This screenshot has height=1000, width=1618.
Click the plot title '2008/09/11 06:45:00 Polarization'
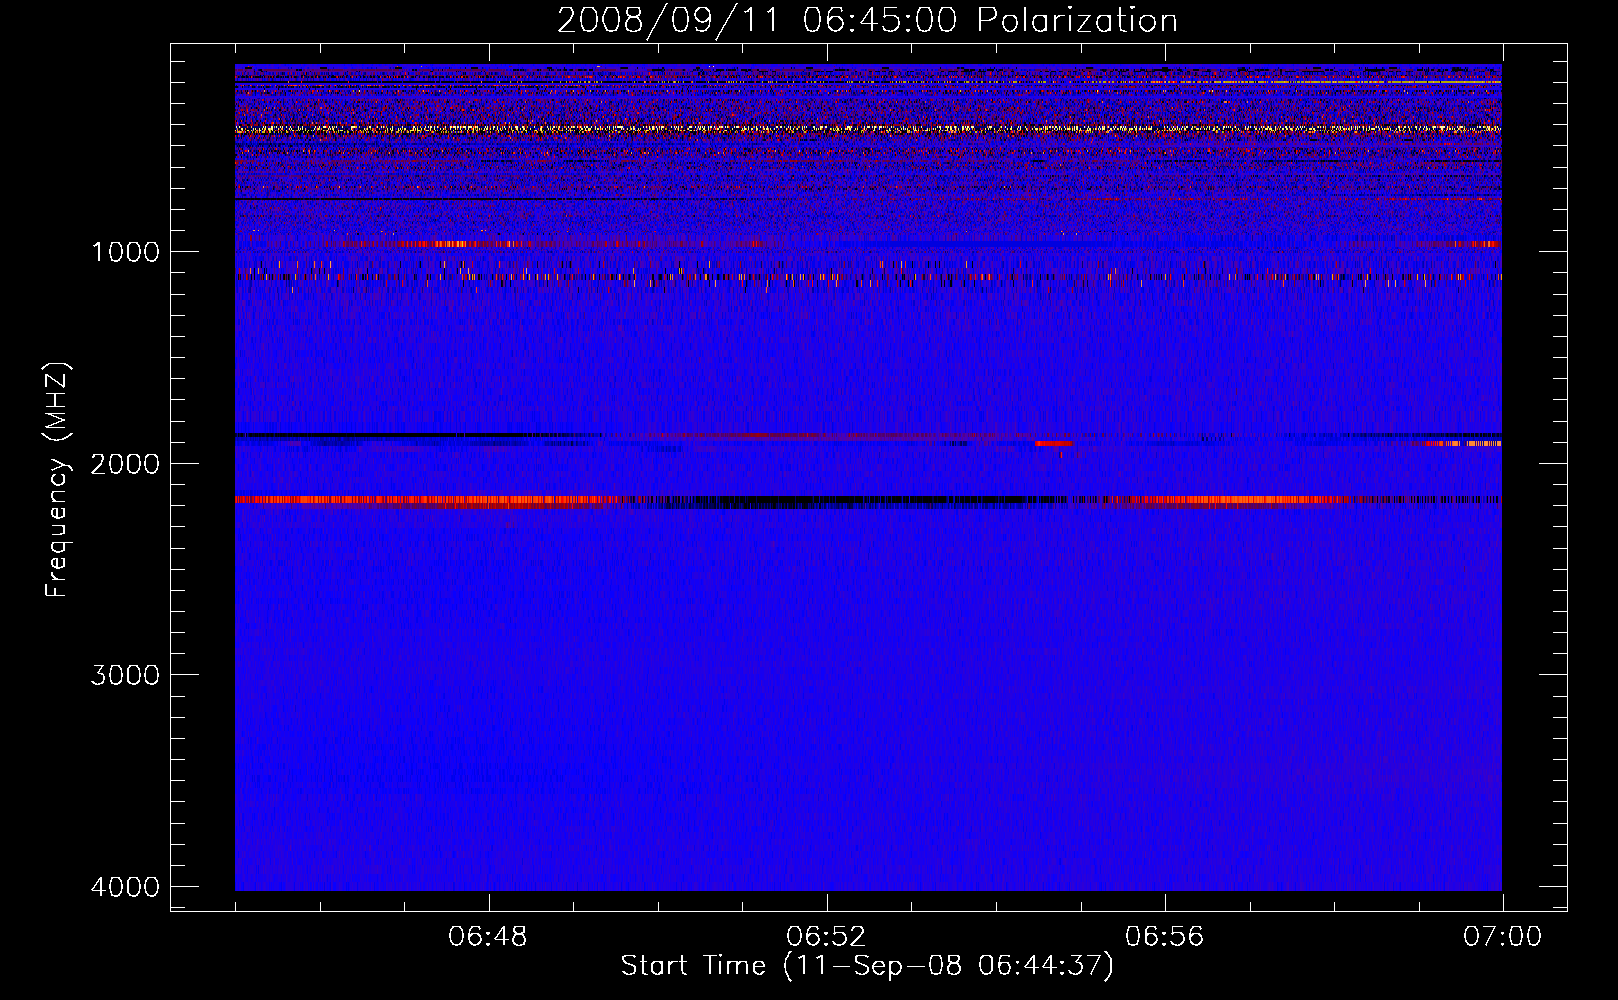tap(867, 20)
